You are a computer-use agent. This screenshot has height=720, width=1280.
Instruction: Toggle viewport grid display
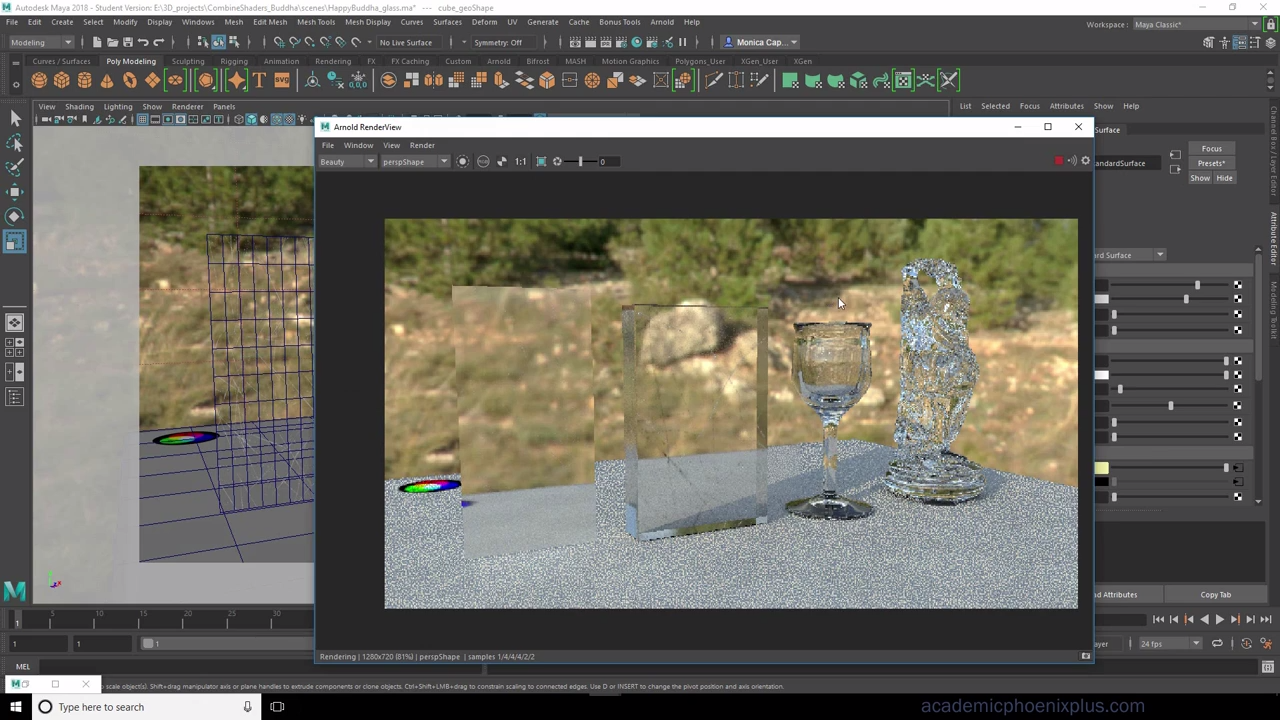[141, 119]
